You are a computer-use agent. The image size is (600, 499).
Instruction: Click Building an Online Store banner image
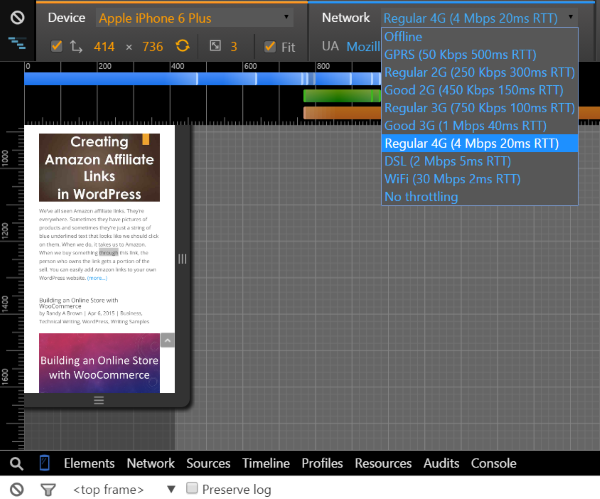(99, 363)
